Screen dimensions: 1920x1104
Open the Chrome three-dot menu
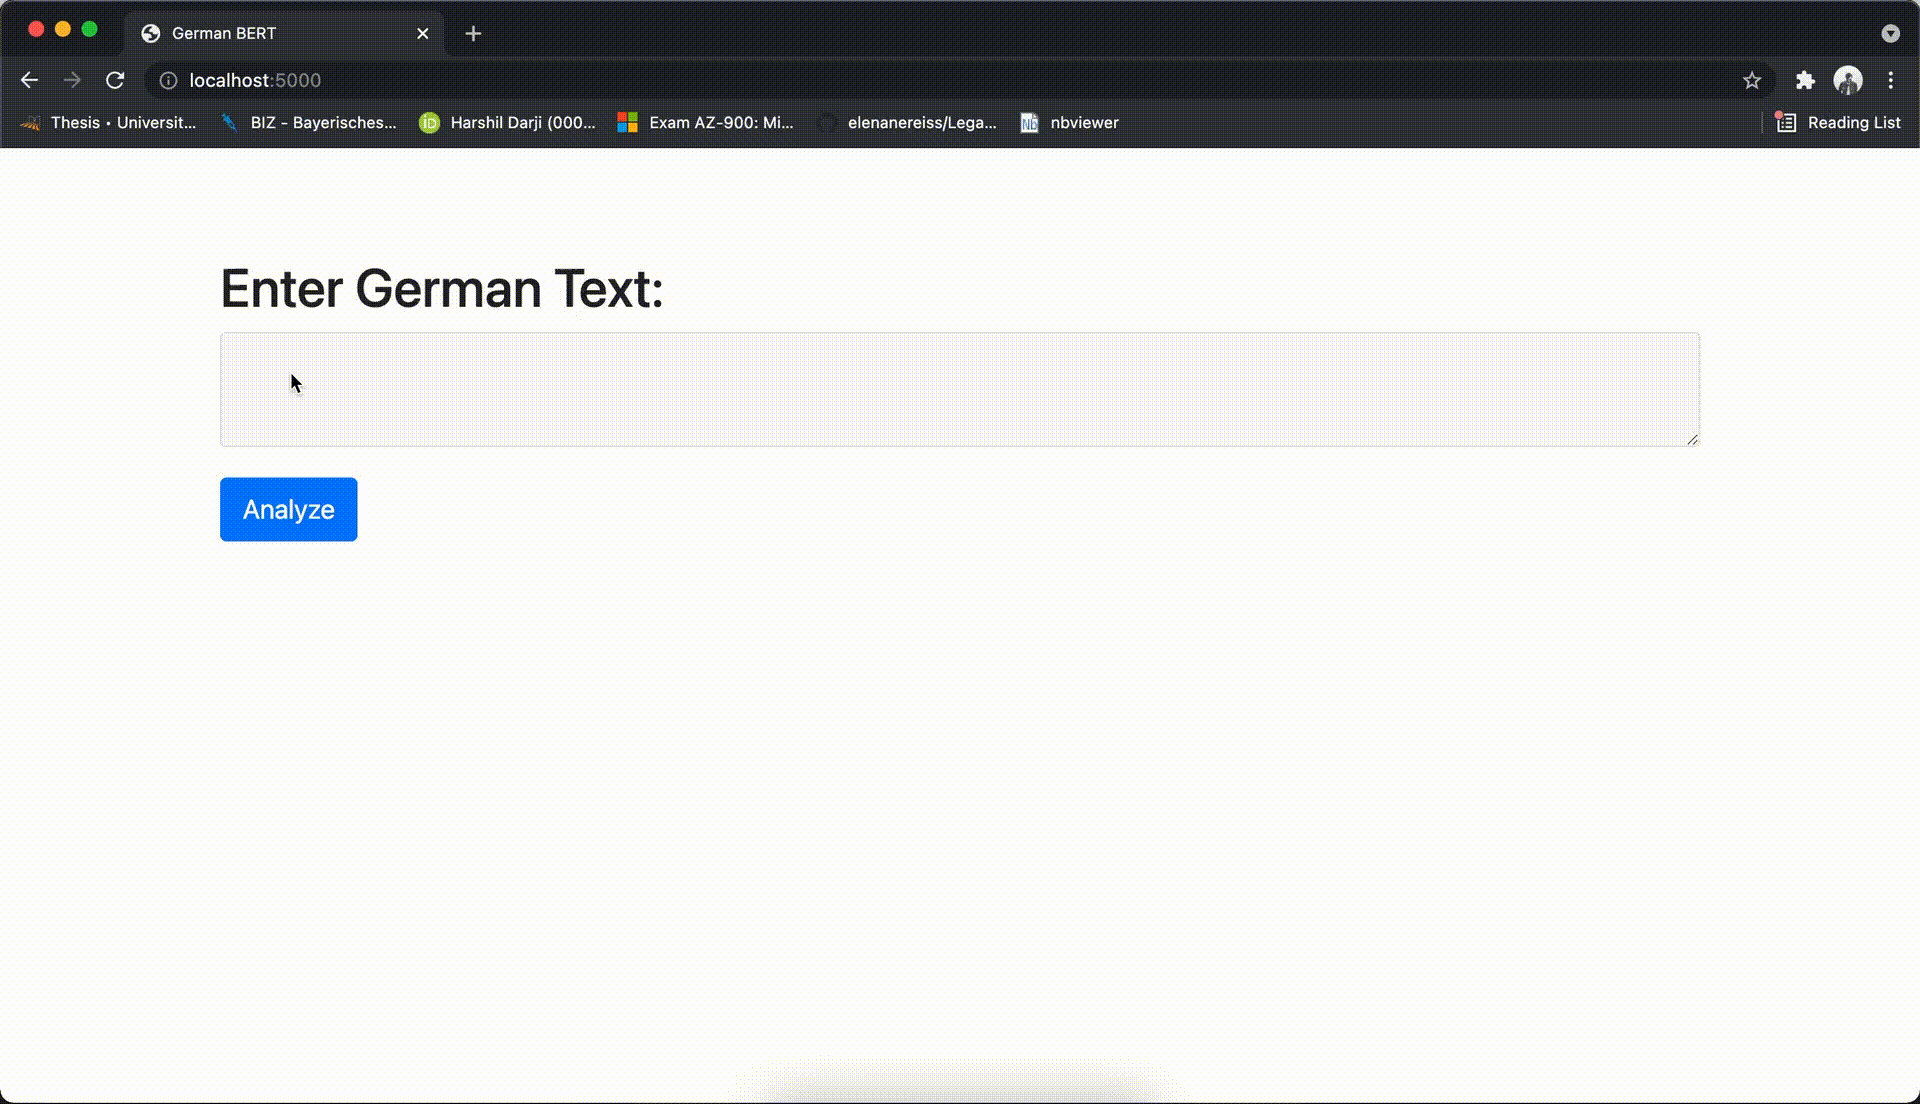(1890, 80)
